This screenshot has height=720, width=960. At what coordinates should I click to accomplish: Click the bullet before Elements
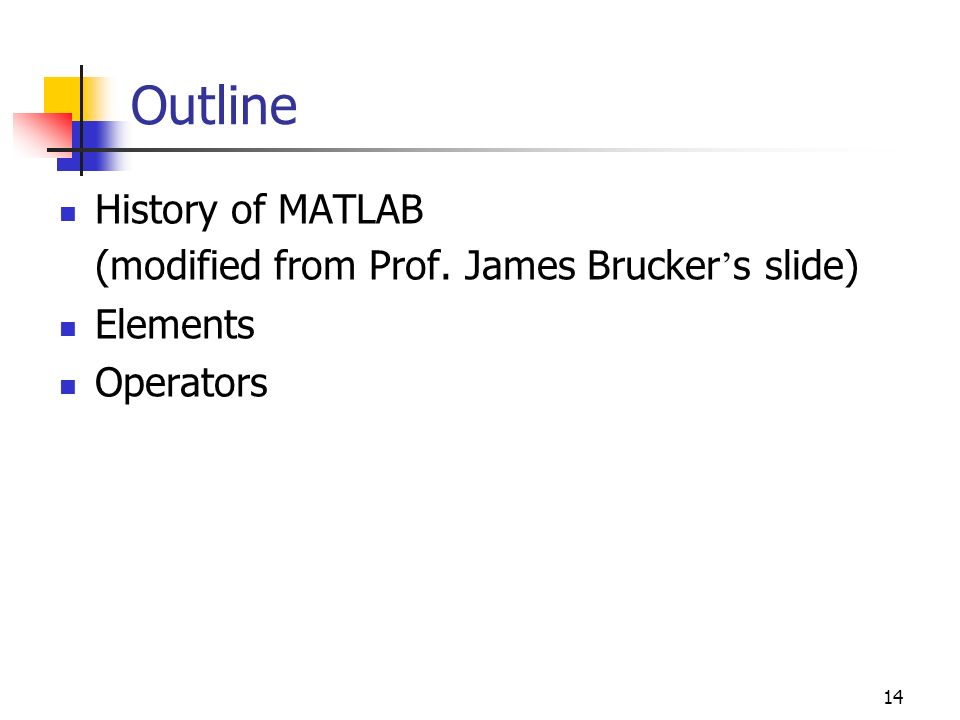click(x=68, y=329)
